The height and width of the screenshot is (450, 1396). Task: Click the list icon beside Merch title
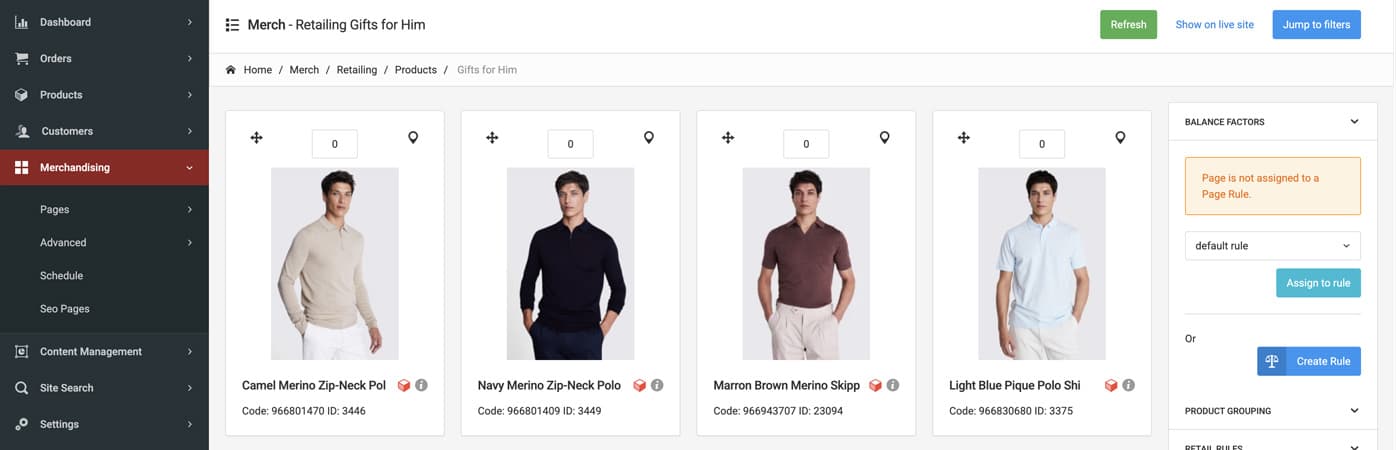233,25
